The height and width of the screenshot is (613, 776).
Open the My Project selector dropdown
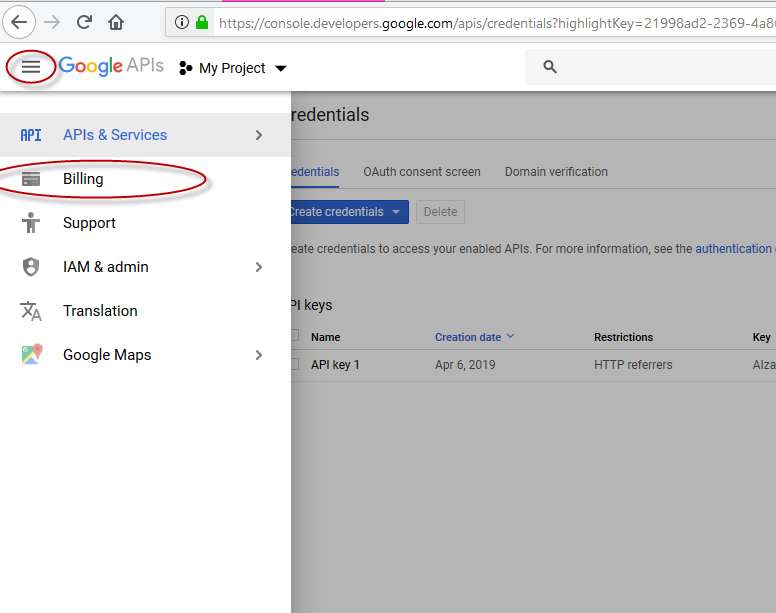pos(233,68)
